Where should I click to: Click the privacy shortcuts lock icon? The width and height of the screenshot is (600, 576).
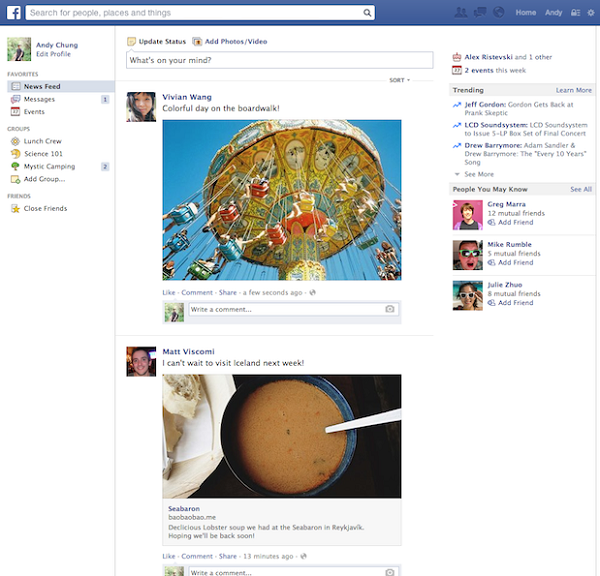574,13
